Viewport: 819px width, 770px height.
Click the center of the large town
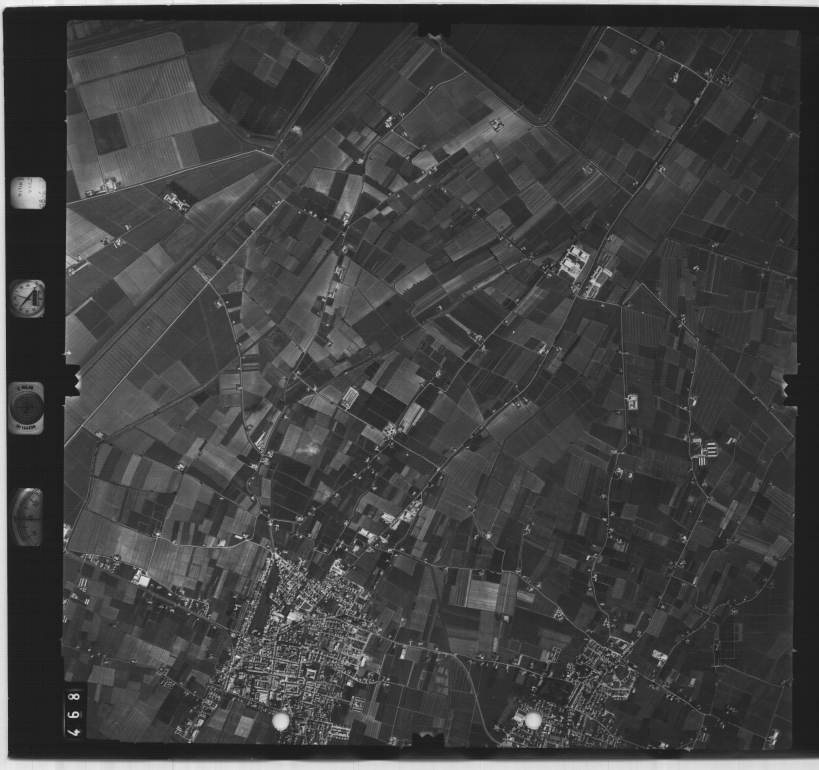point(300,650)
